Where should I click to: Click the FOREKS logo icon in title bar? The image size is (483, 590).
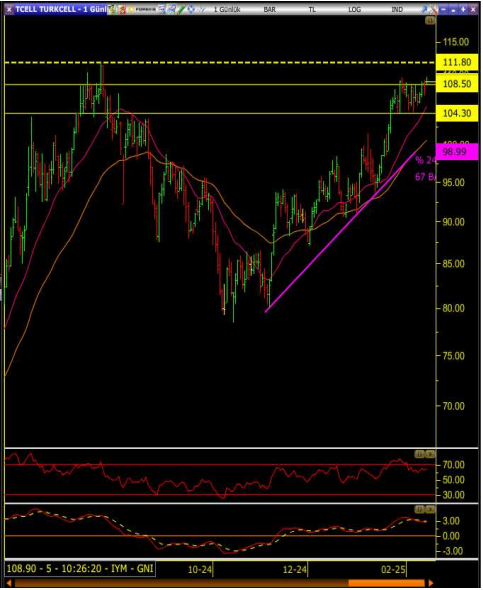(143, 9)
